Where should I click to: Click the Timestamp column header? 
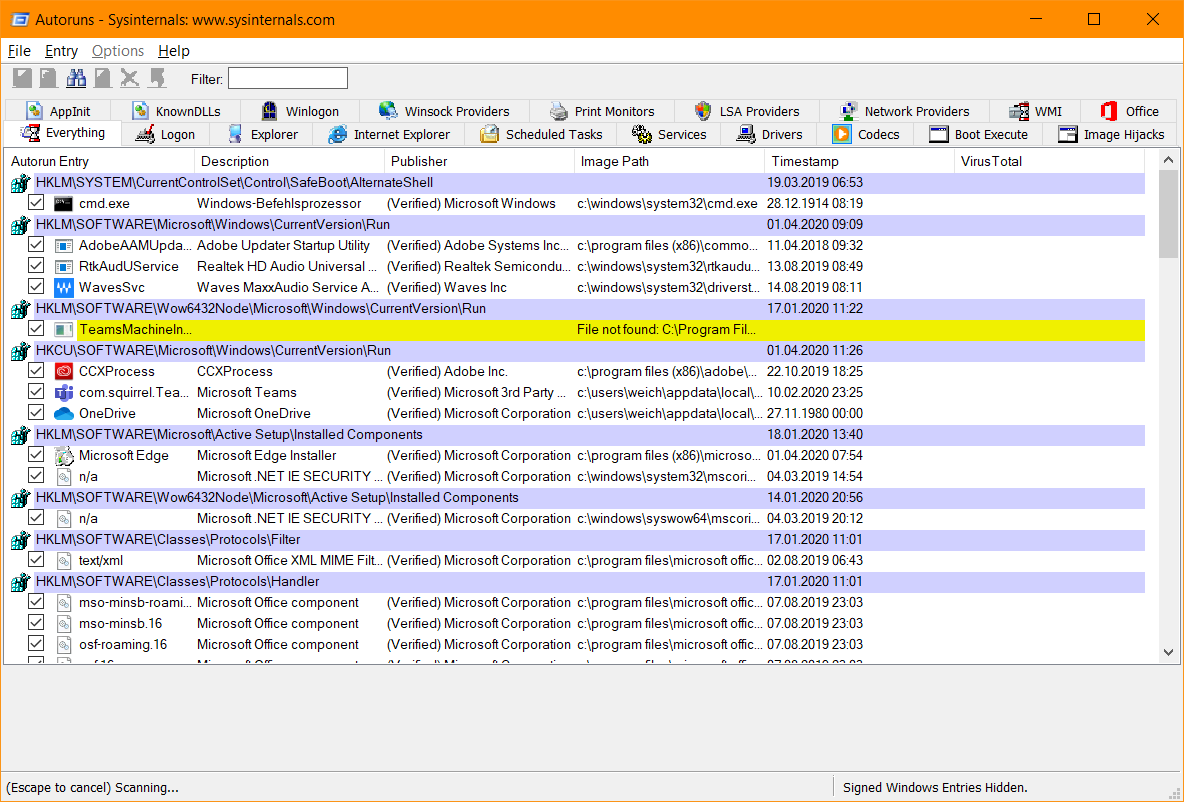point(860,162)
